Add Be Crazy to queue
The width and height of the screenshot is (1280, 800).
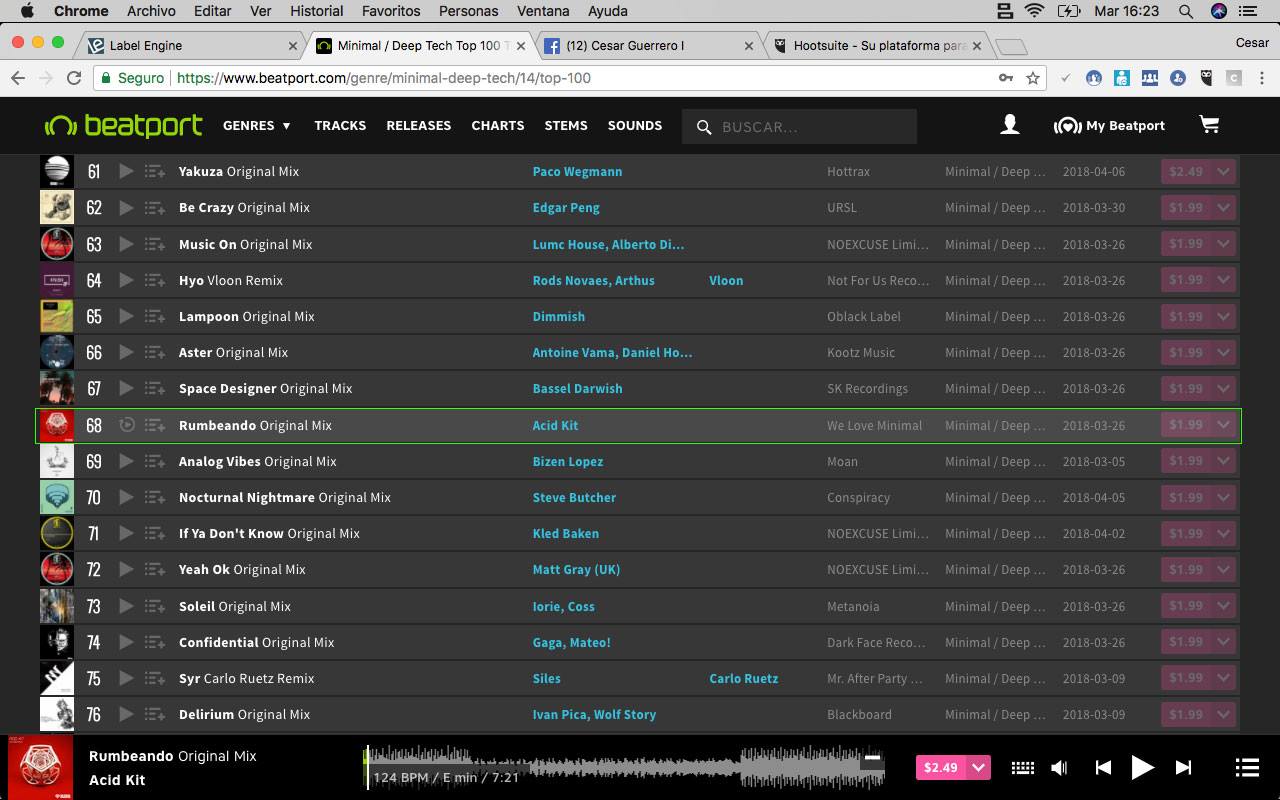tap(155, 208)
